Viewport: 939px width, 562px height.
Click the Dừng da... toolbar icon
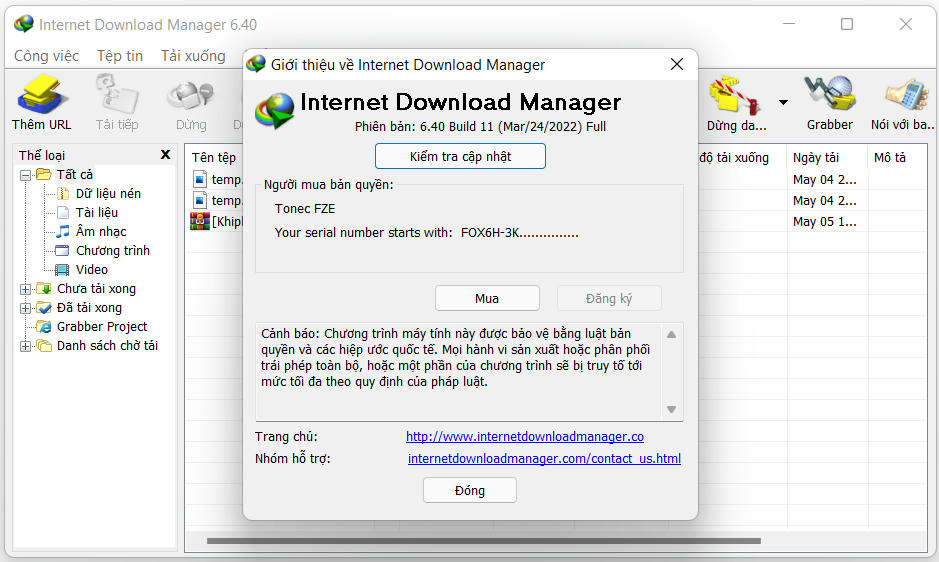(x=736, y=102)
